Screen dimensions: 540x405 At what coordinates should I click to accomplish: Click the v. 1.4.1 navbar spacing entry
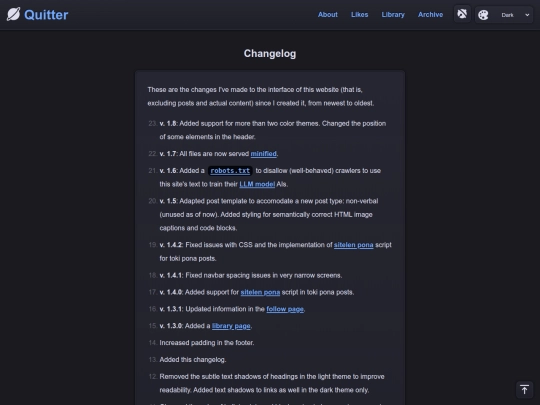pyautogui.click(x=251, y=275)
